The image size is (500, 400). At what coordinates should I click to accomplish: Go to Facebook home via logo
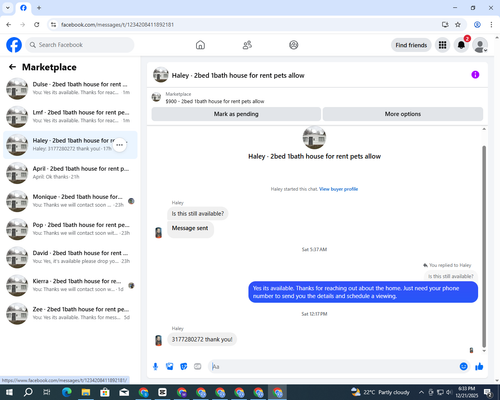tap(14, 45)
